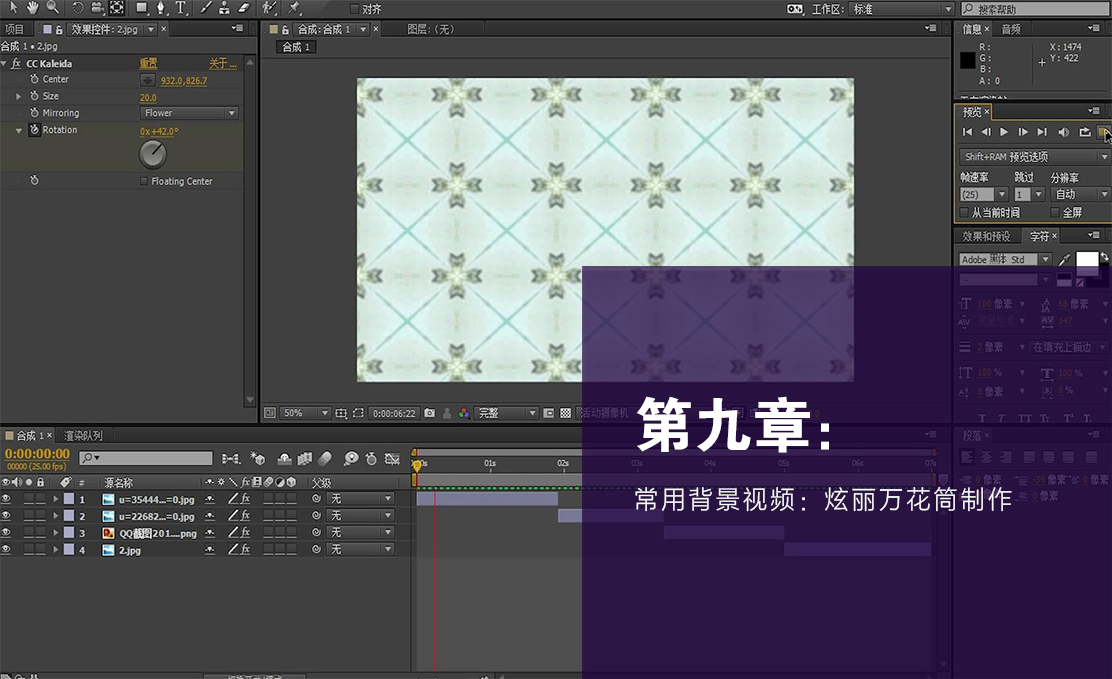Select the Pan Behind anchor point tool
The image size is (1112, 679).
coord(117,8)
